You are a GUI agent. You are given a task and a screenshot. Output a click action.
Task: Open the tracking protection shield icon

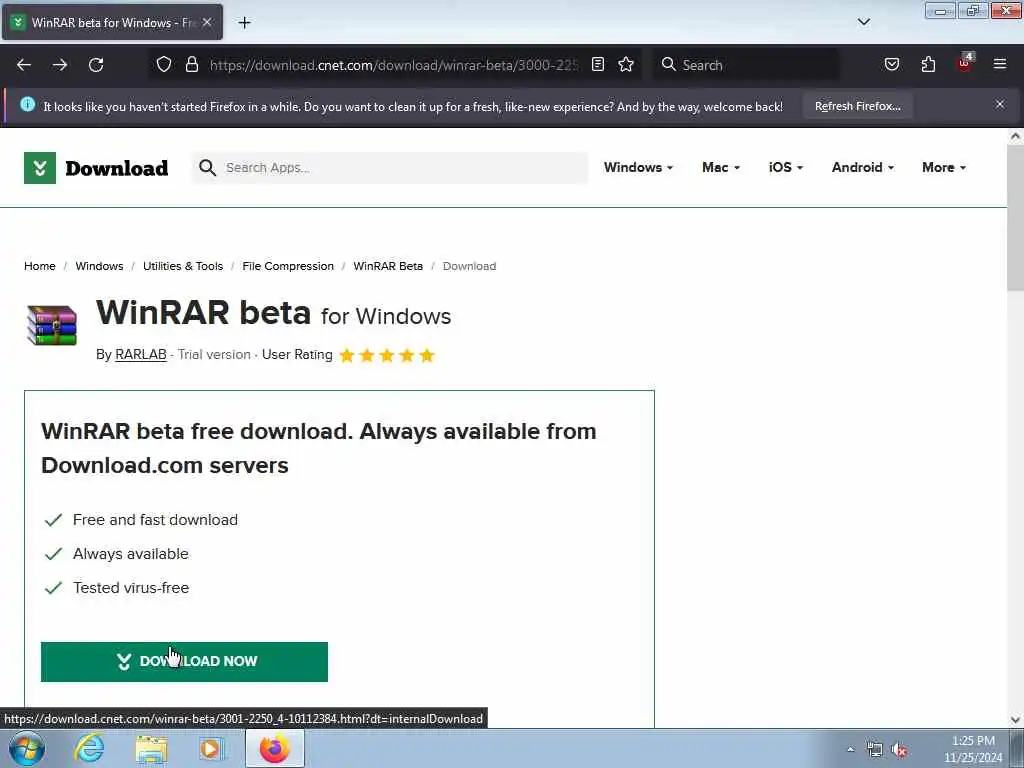point(164,64)
